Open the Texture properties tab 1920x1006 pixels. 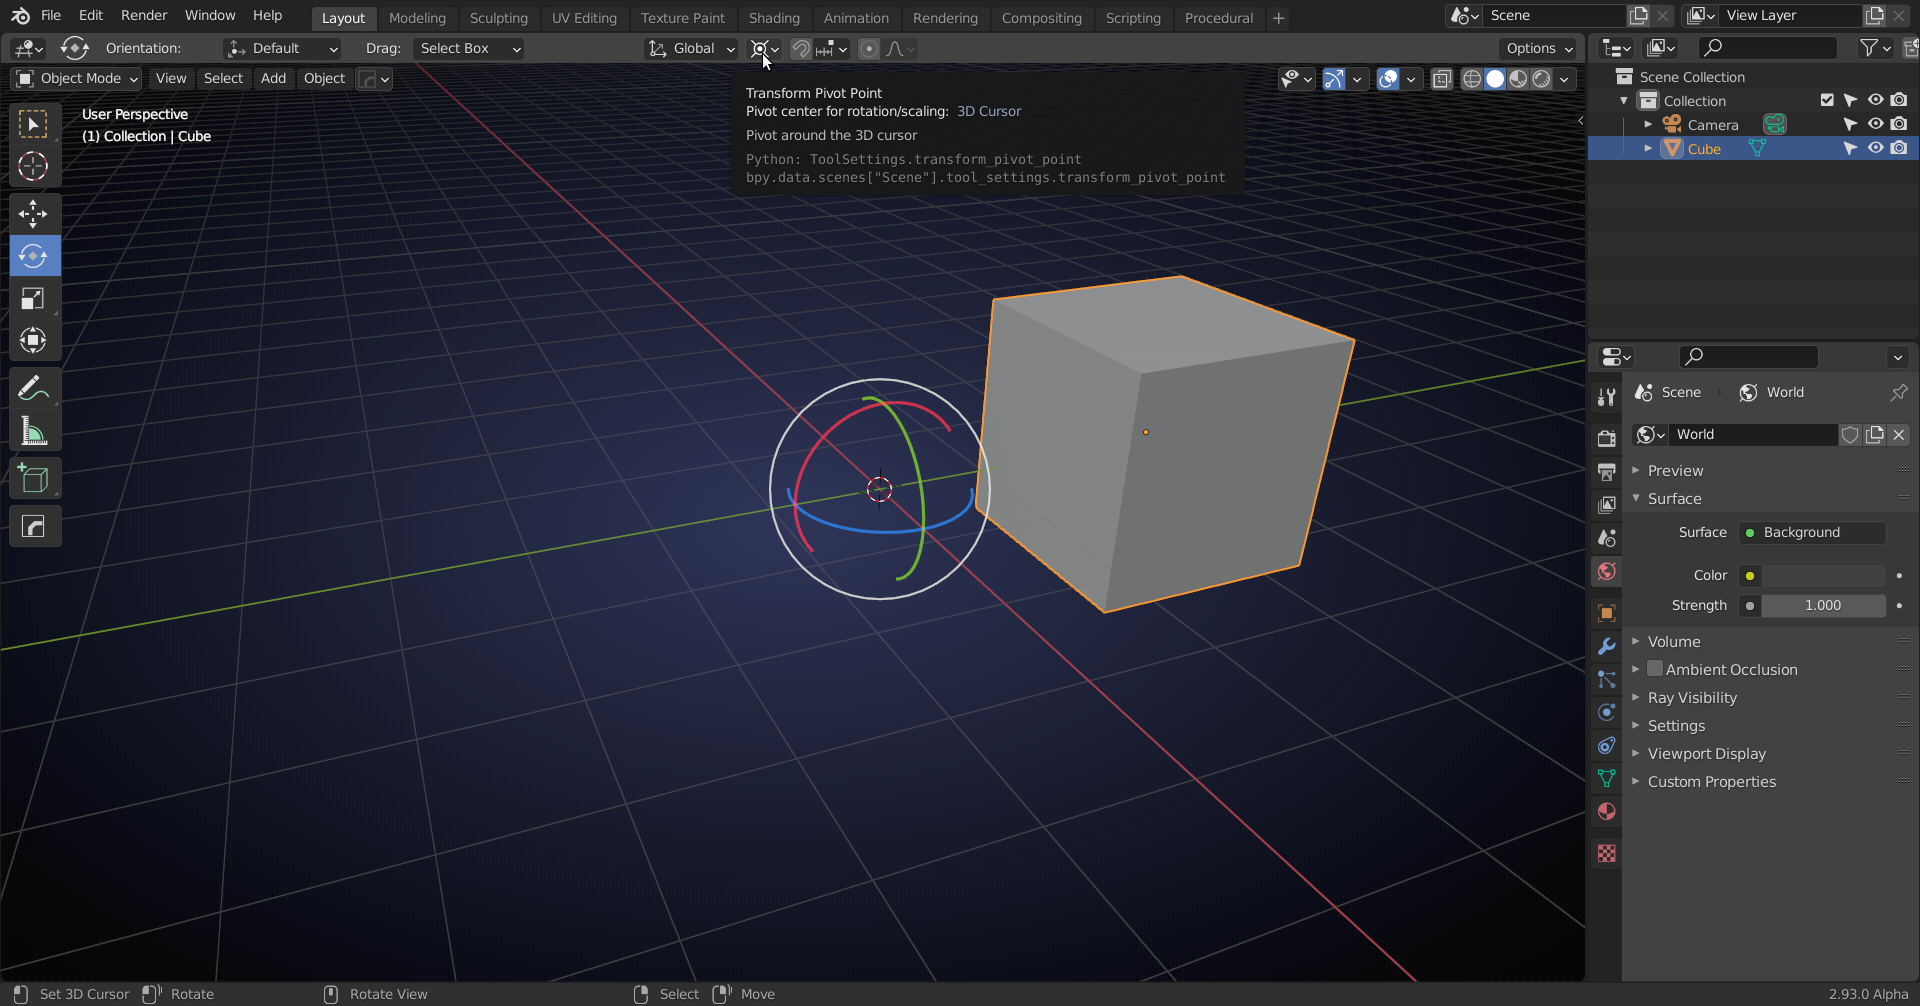pyautogui.click(x=1607, y=853)
